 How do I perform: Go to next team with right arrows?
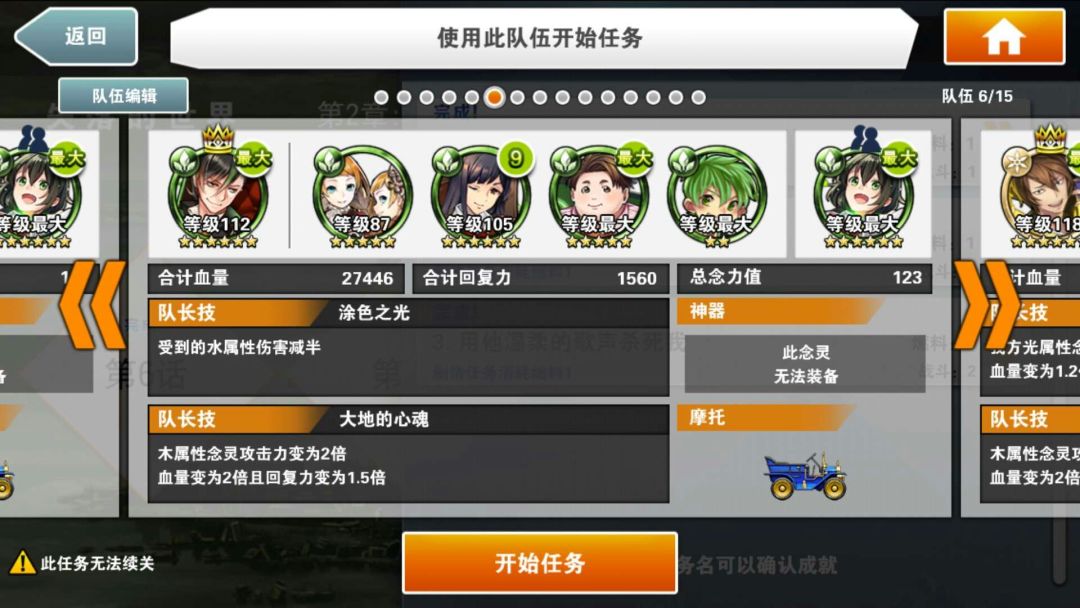click(x=987, y=304)
